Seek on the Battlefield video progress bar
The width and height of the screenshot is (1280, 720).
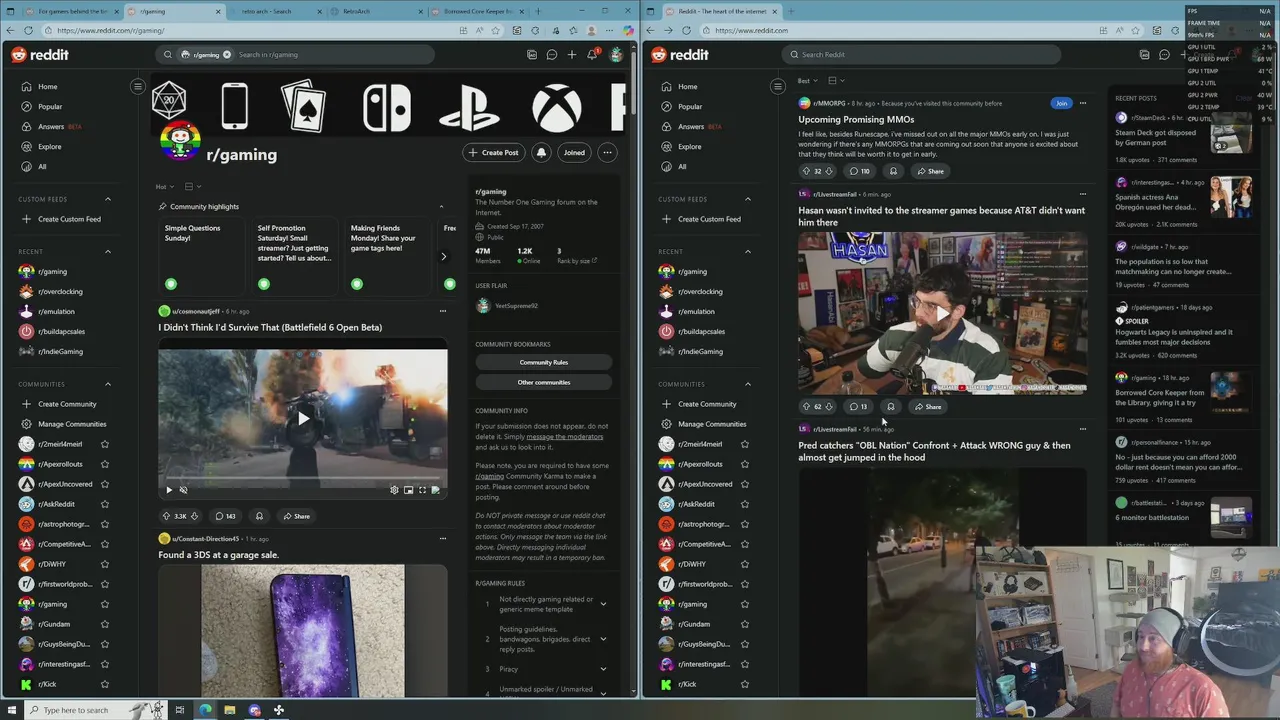(303, 477)
